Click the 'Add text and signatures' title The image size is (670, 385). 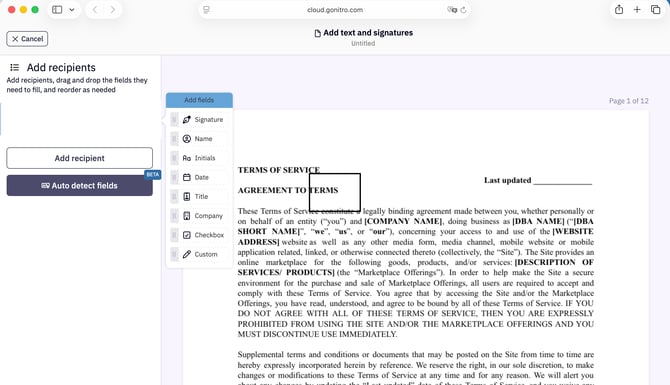[x=368, y=33]
